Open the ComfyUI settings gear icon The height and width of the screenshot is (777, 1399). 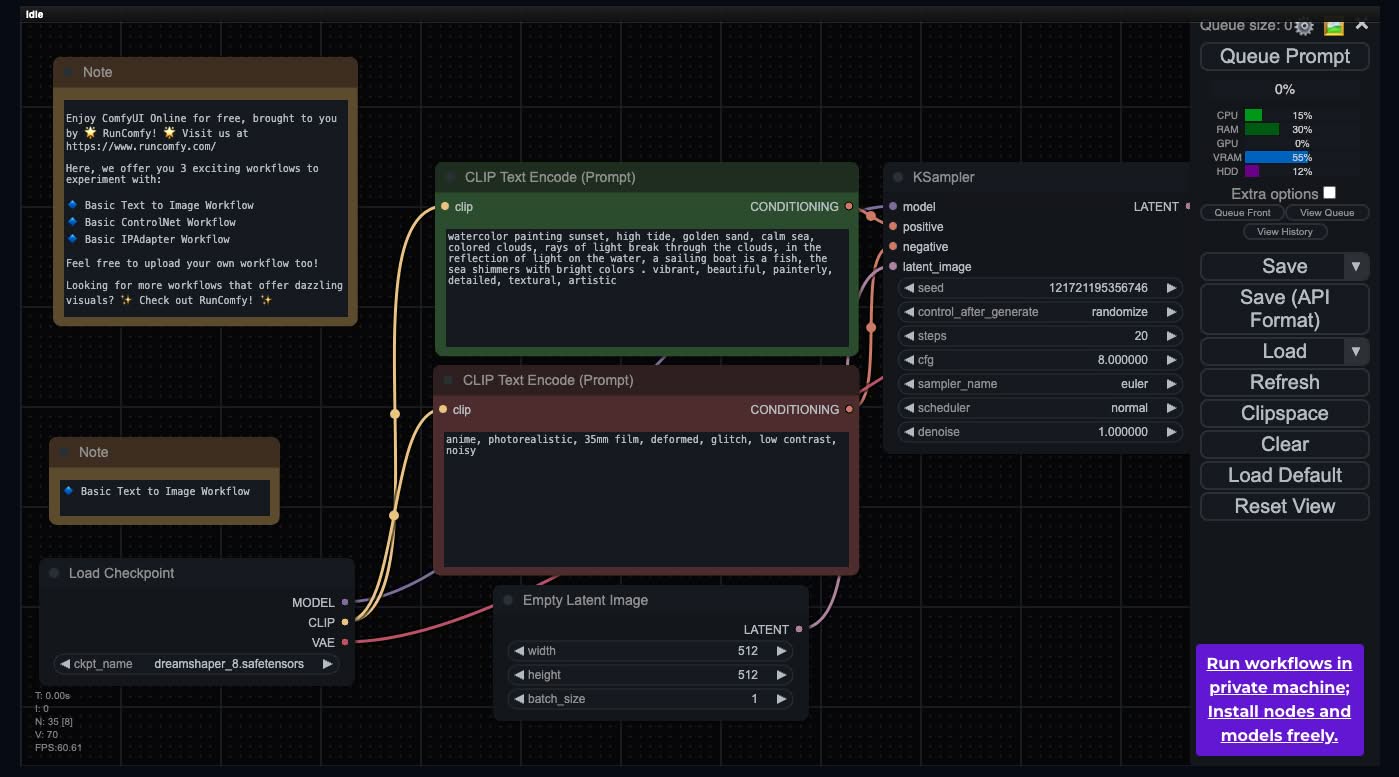[x=1303, y=28]
